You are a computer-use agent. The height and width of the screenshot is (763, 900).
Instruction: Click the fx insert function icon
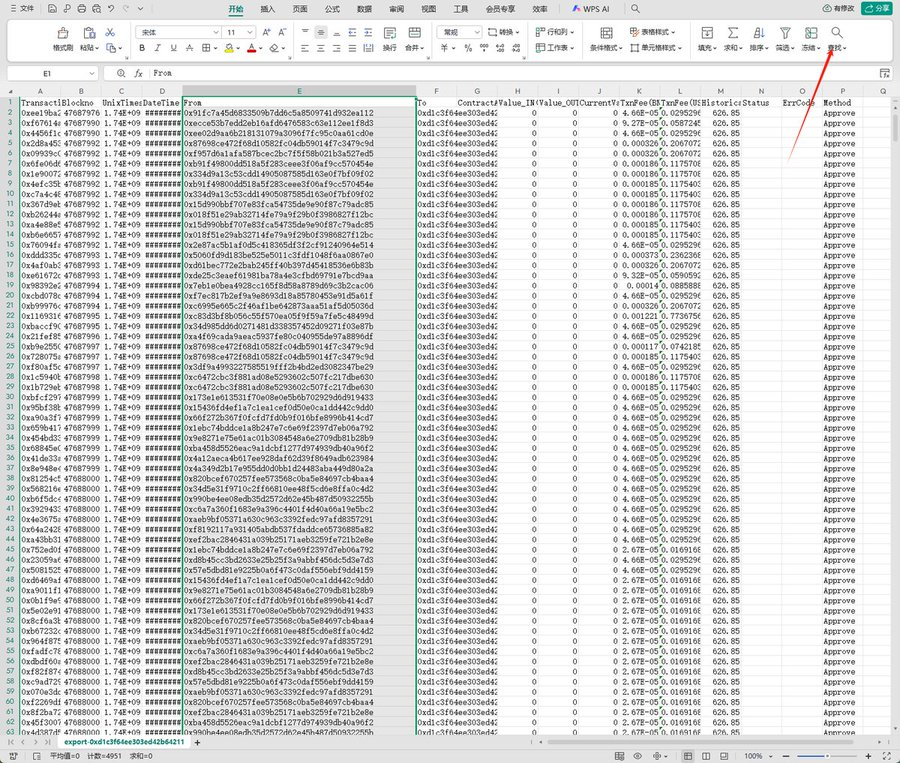coord(138,73)
